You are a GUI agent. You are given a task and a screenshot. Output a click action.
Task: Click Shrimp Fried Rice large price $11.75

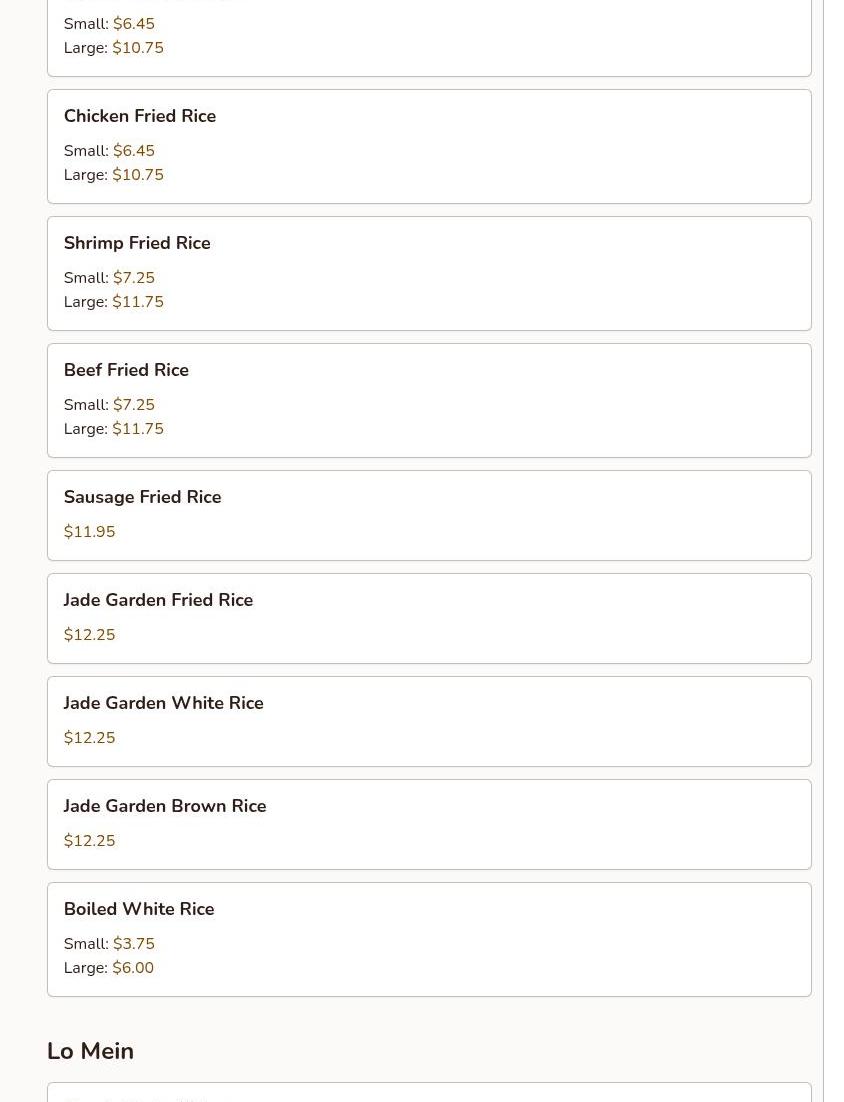pos(138,302)
